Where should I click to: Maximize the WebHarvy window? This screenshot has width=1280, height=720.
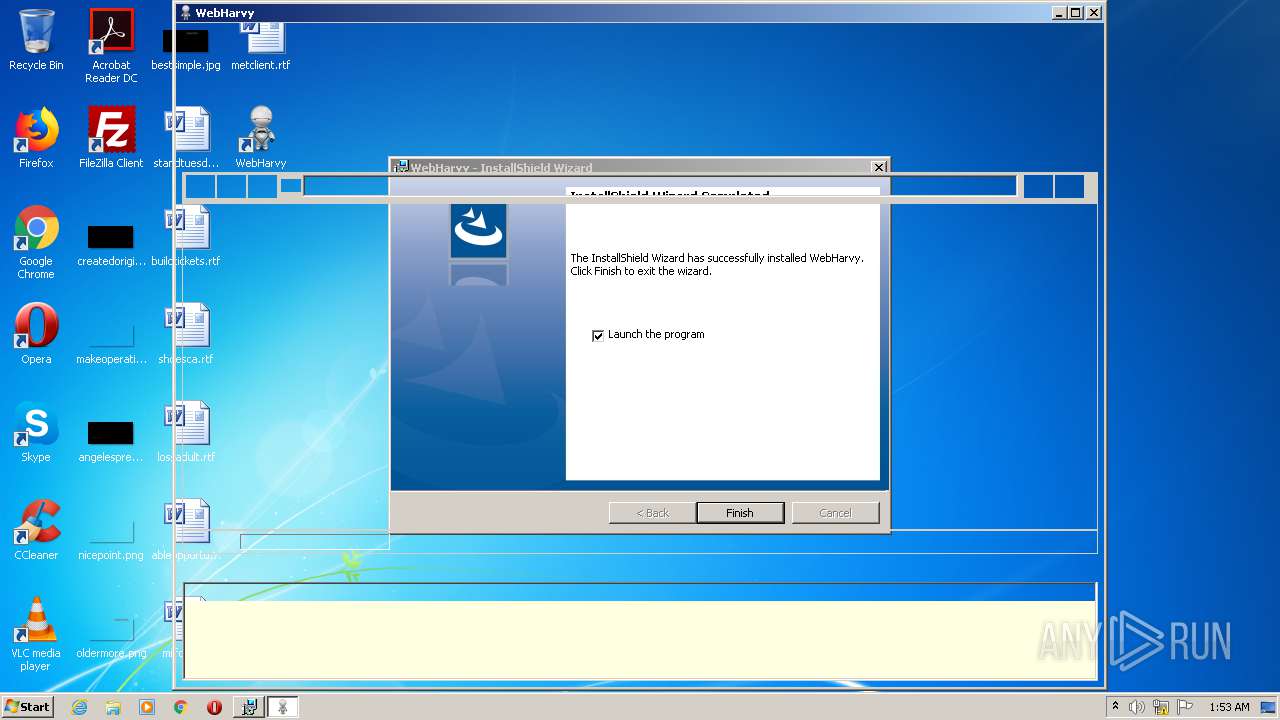pos(1076,13)
